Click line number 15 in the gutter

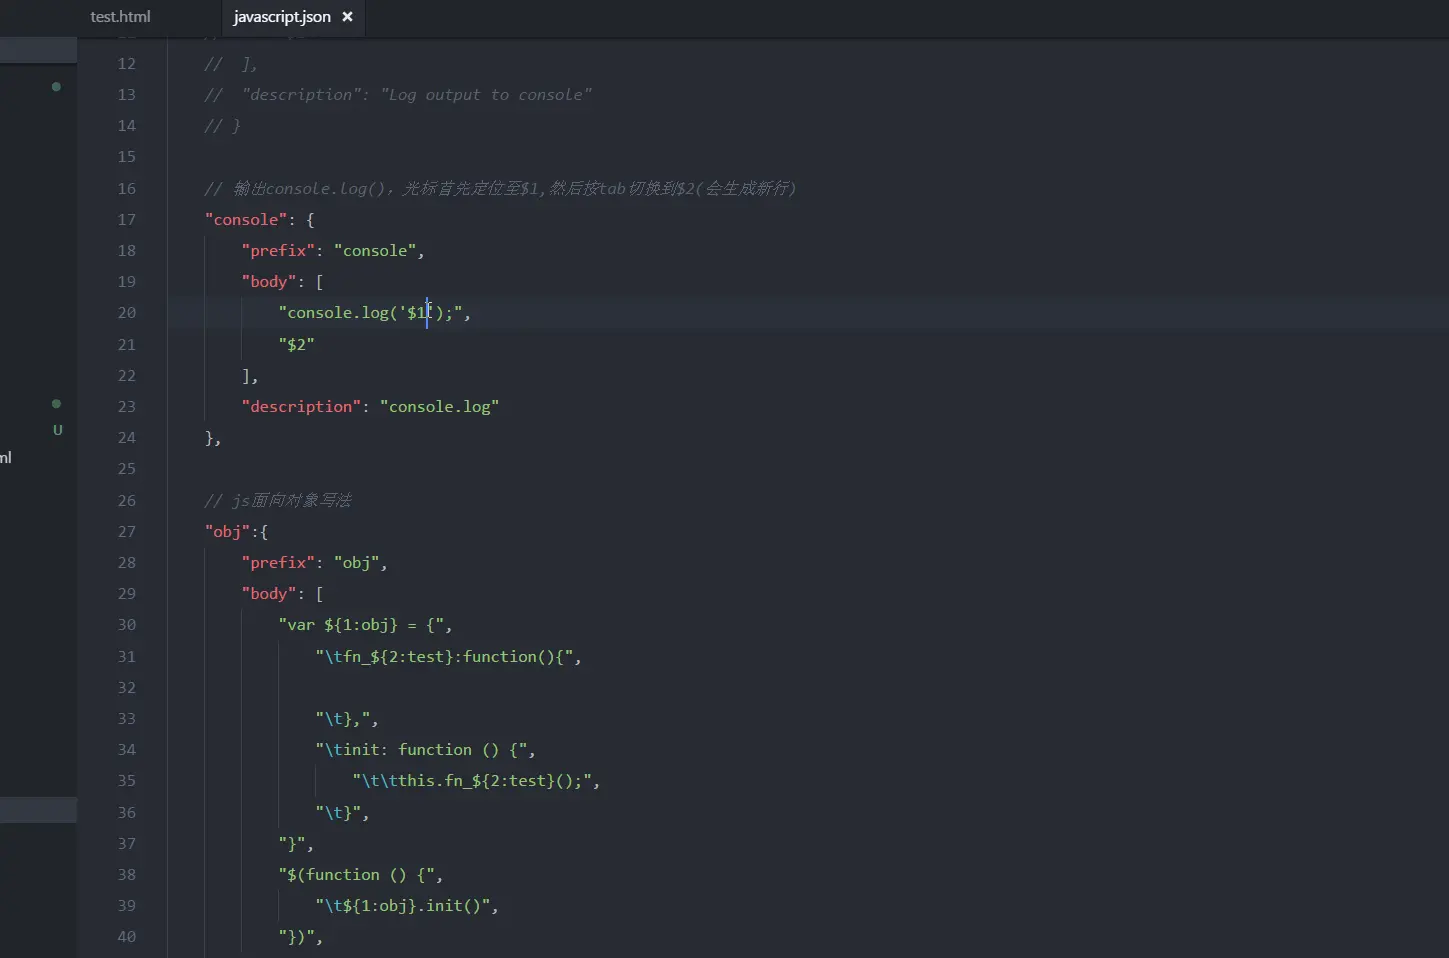127,157
